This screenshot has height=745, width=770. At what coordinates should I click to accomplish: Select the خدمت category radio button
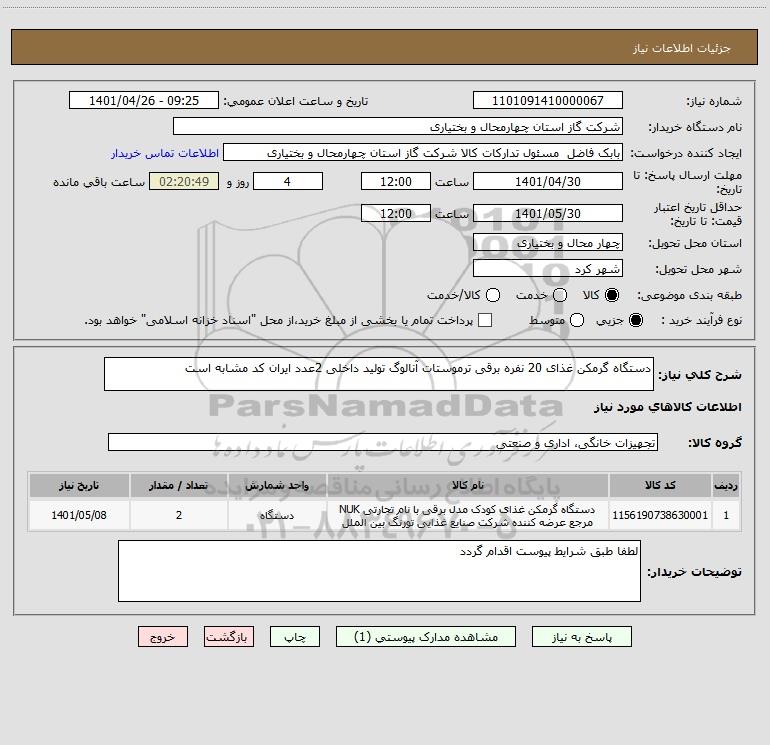(x=560, y=295)
